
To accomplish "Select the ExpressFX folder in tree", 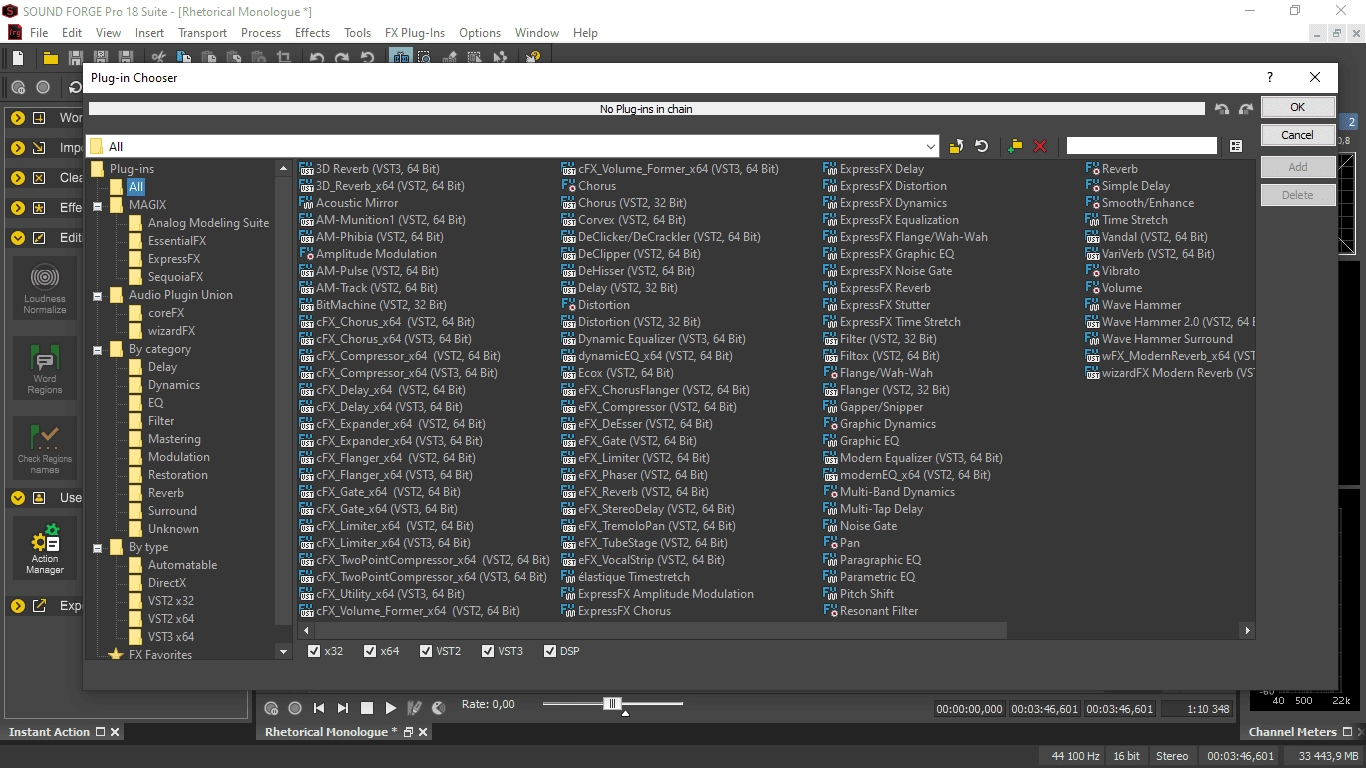I will (174, 259).
